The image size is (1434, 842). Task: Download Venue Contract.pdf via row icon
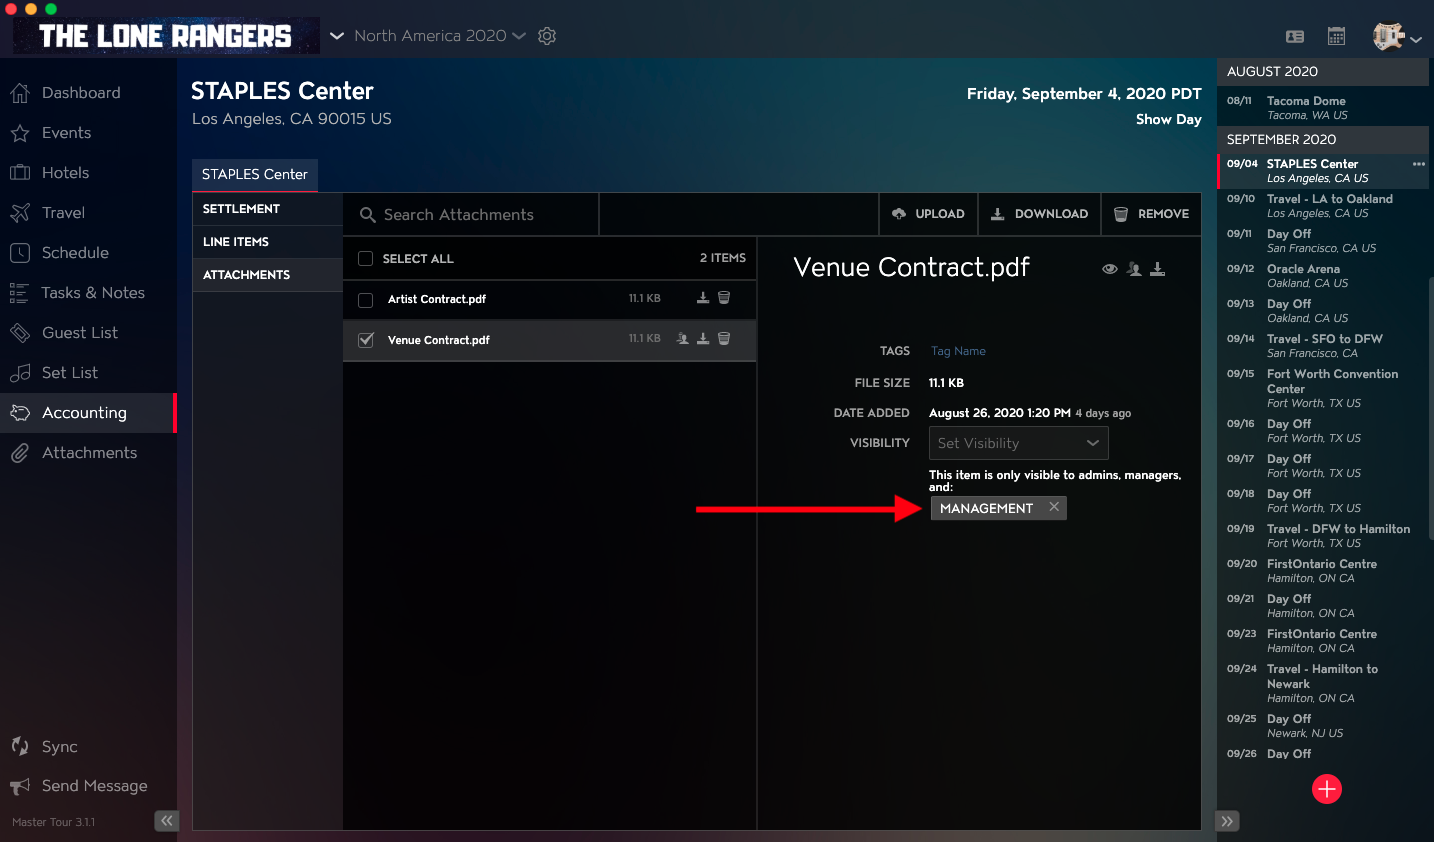coord(703,339)
